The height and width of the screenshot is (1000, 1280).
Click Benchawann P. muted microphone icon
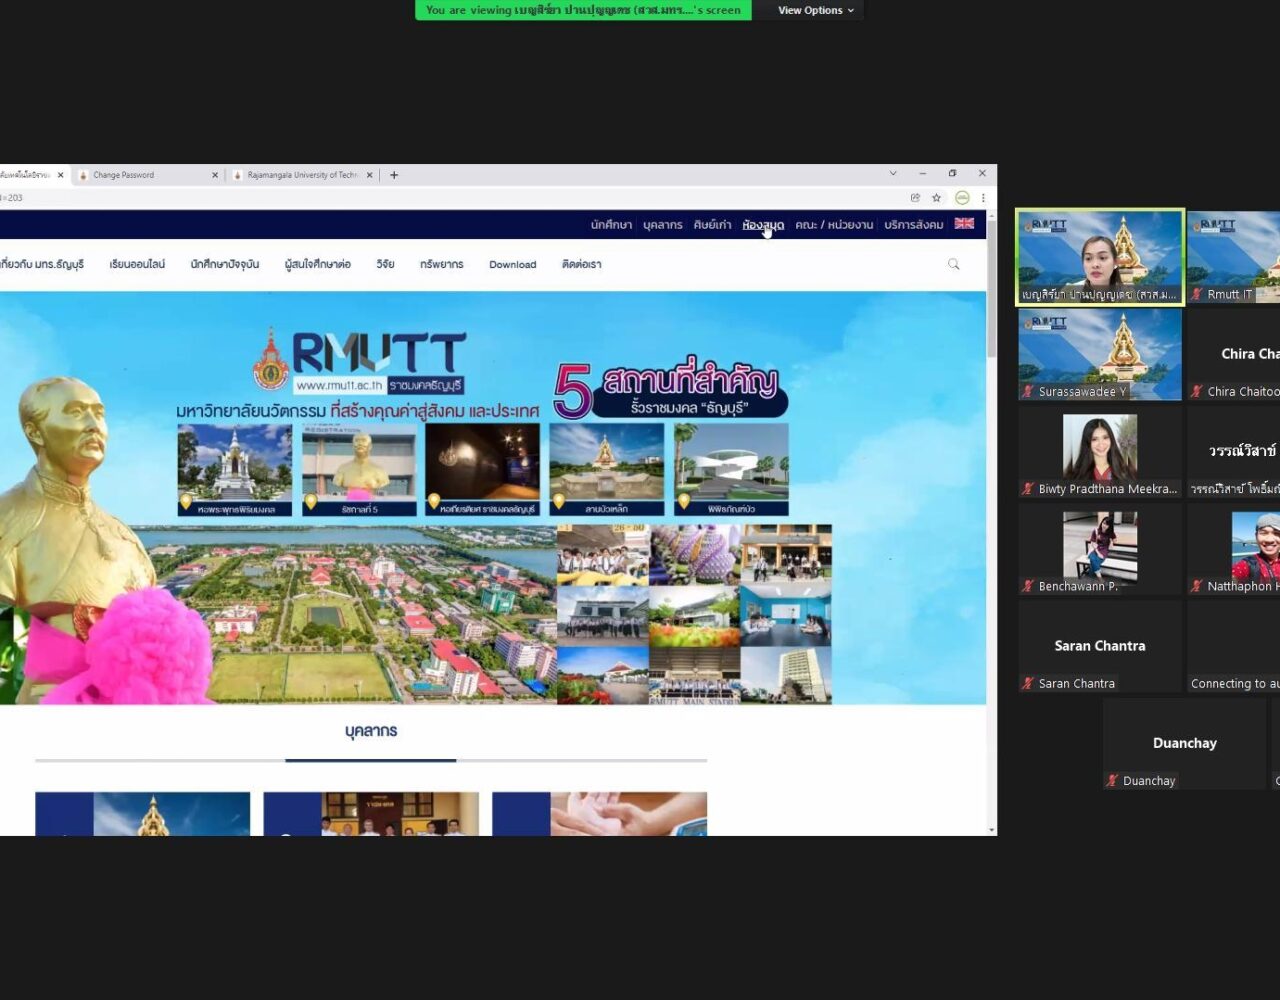click(x=1028, y=587)
